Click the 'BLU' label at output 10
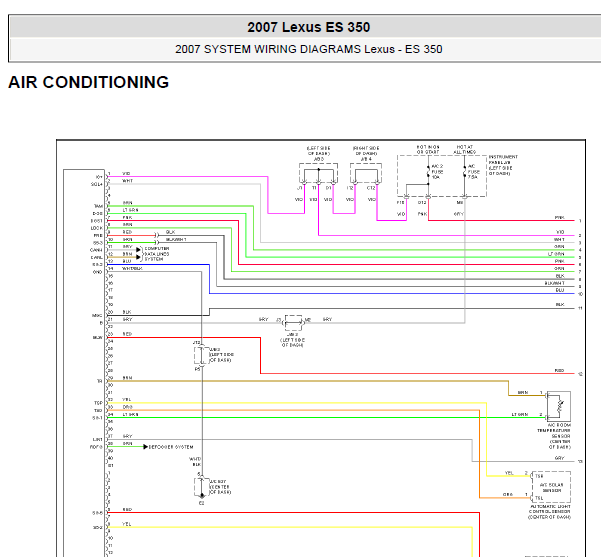Viewport: 601px width, 557px height. click(x=560, y=290)
